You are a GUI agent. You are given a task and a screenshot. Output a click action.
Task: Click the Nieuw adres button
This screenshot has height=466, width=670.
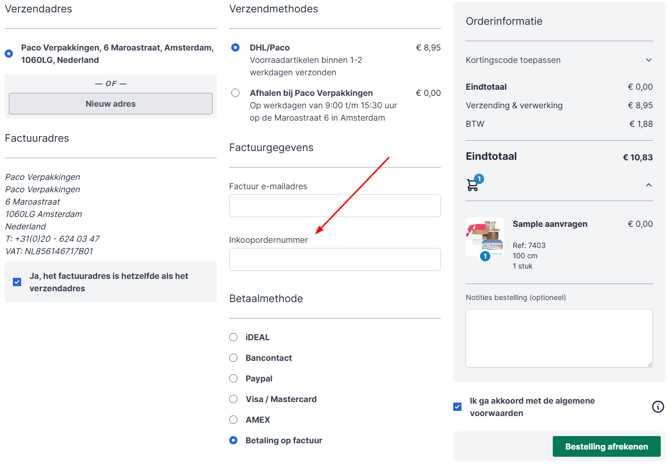tap(110, 104)
